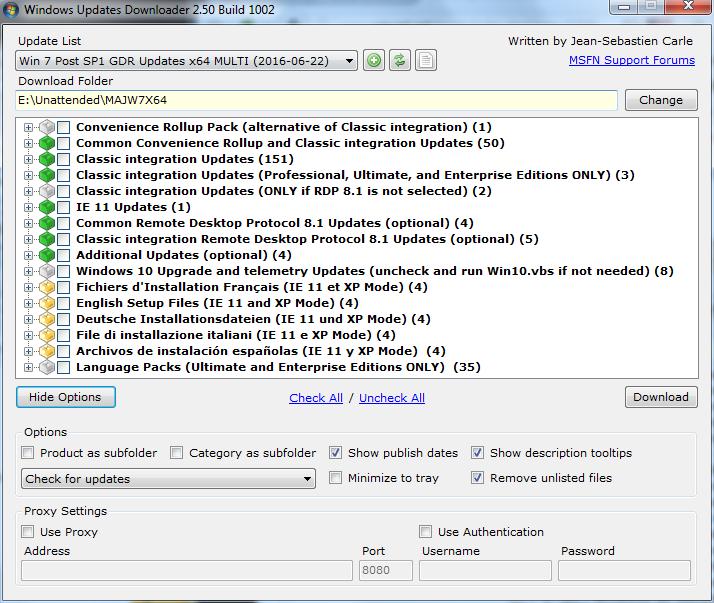Click yellow cube icon for Deutsche Installationsdateien

pyautogui.click(x=47, y=319)
